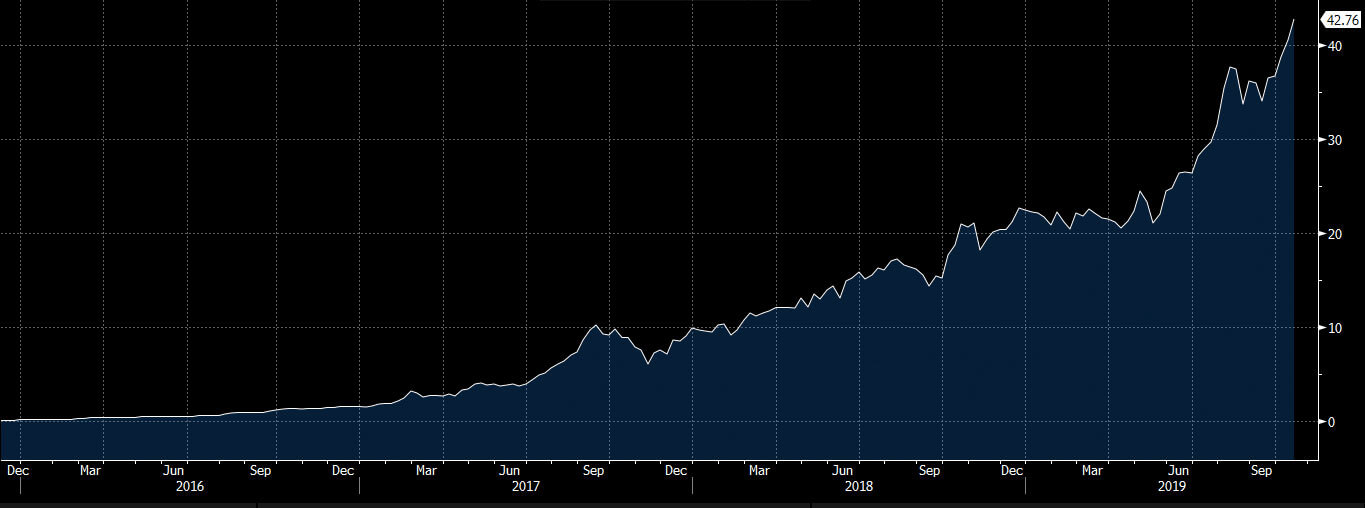Select the Sep label in the 2016 section
This screenshot has width=1365, height=508.
(x=260, y=470)
